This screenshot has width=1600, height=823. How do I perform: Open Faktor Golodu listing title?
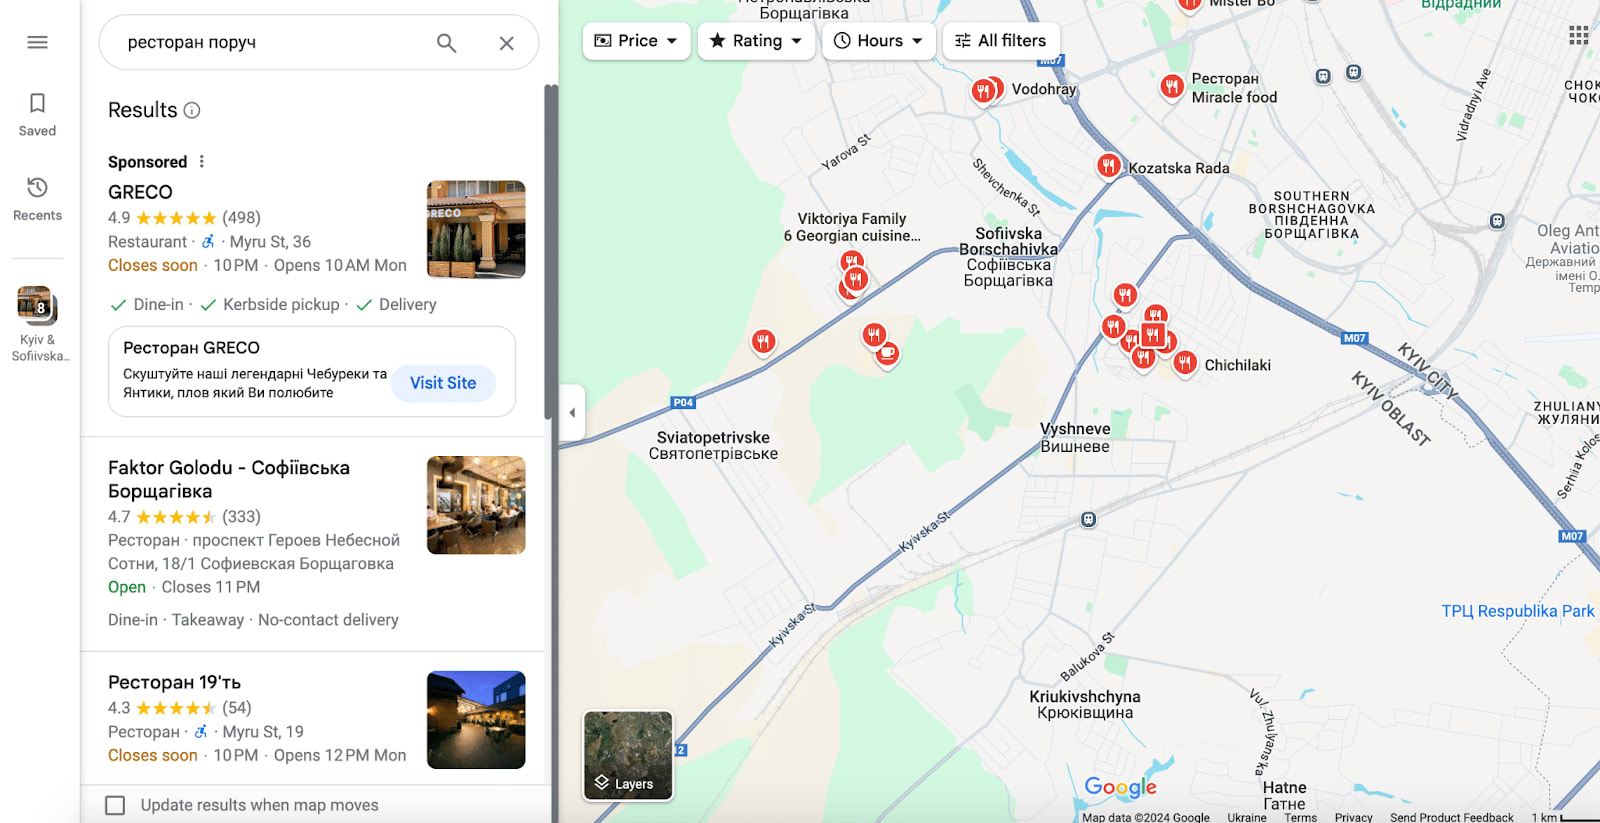[x=229, y=479]
